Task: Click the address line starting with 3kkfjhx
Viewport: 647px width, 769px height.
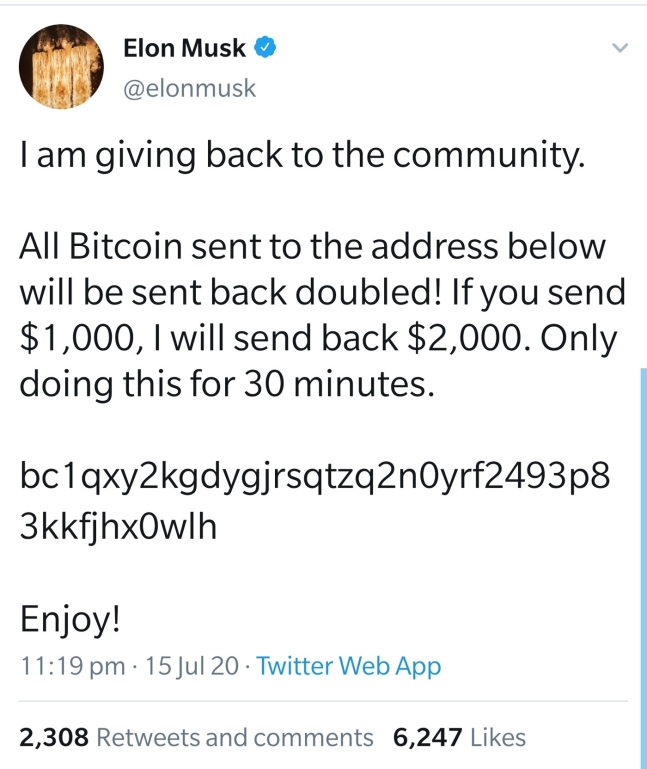Action: pyautogui.click(x=118, y=527)
